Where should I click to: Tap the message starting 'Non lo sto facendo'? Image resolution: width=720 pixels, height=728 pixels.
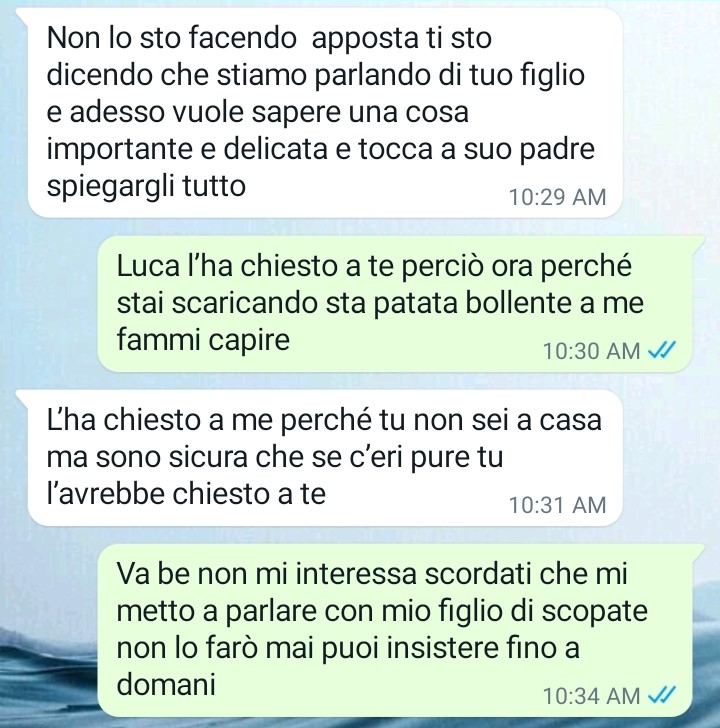[x=325, y=113]
